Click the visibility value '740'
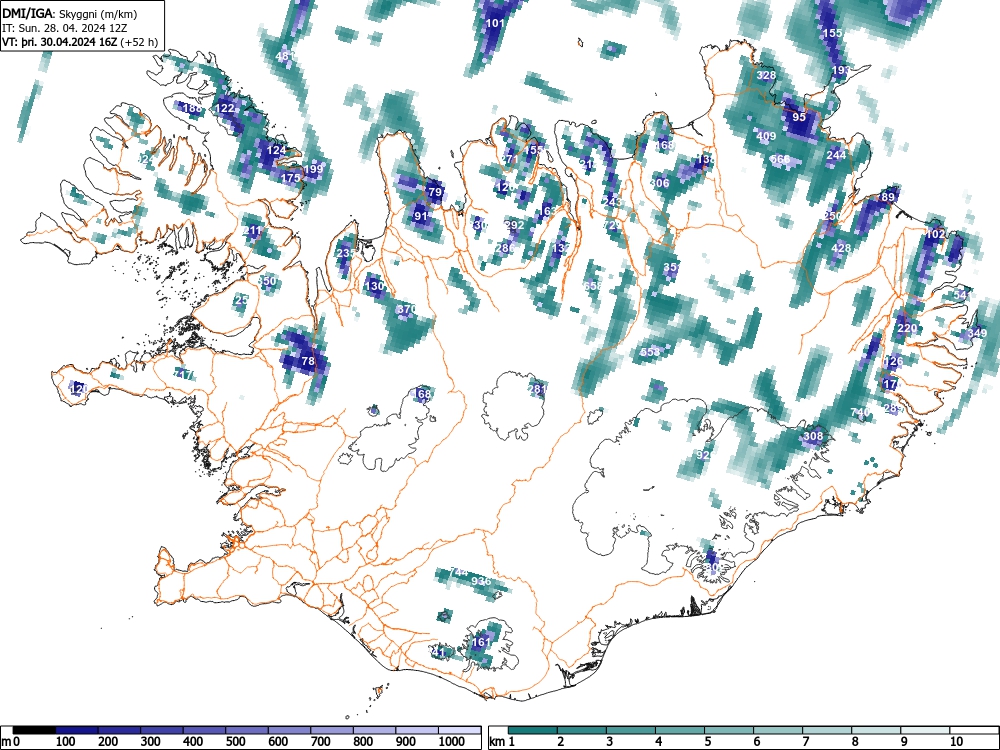 (x=860, y=413)
